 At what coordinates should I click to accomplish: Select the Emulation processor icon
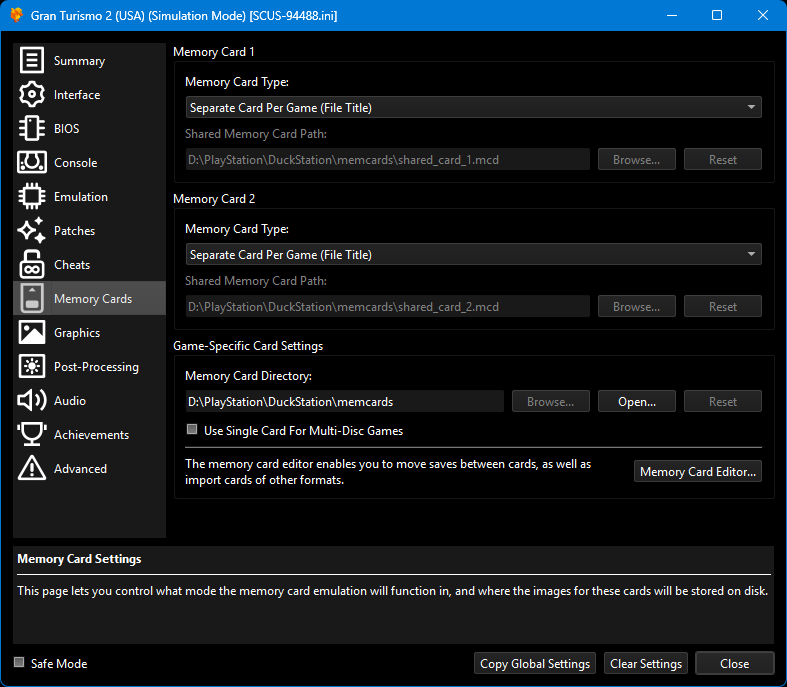32,197
